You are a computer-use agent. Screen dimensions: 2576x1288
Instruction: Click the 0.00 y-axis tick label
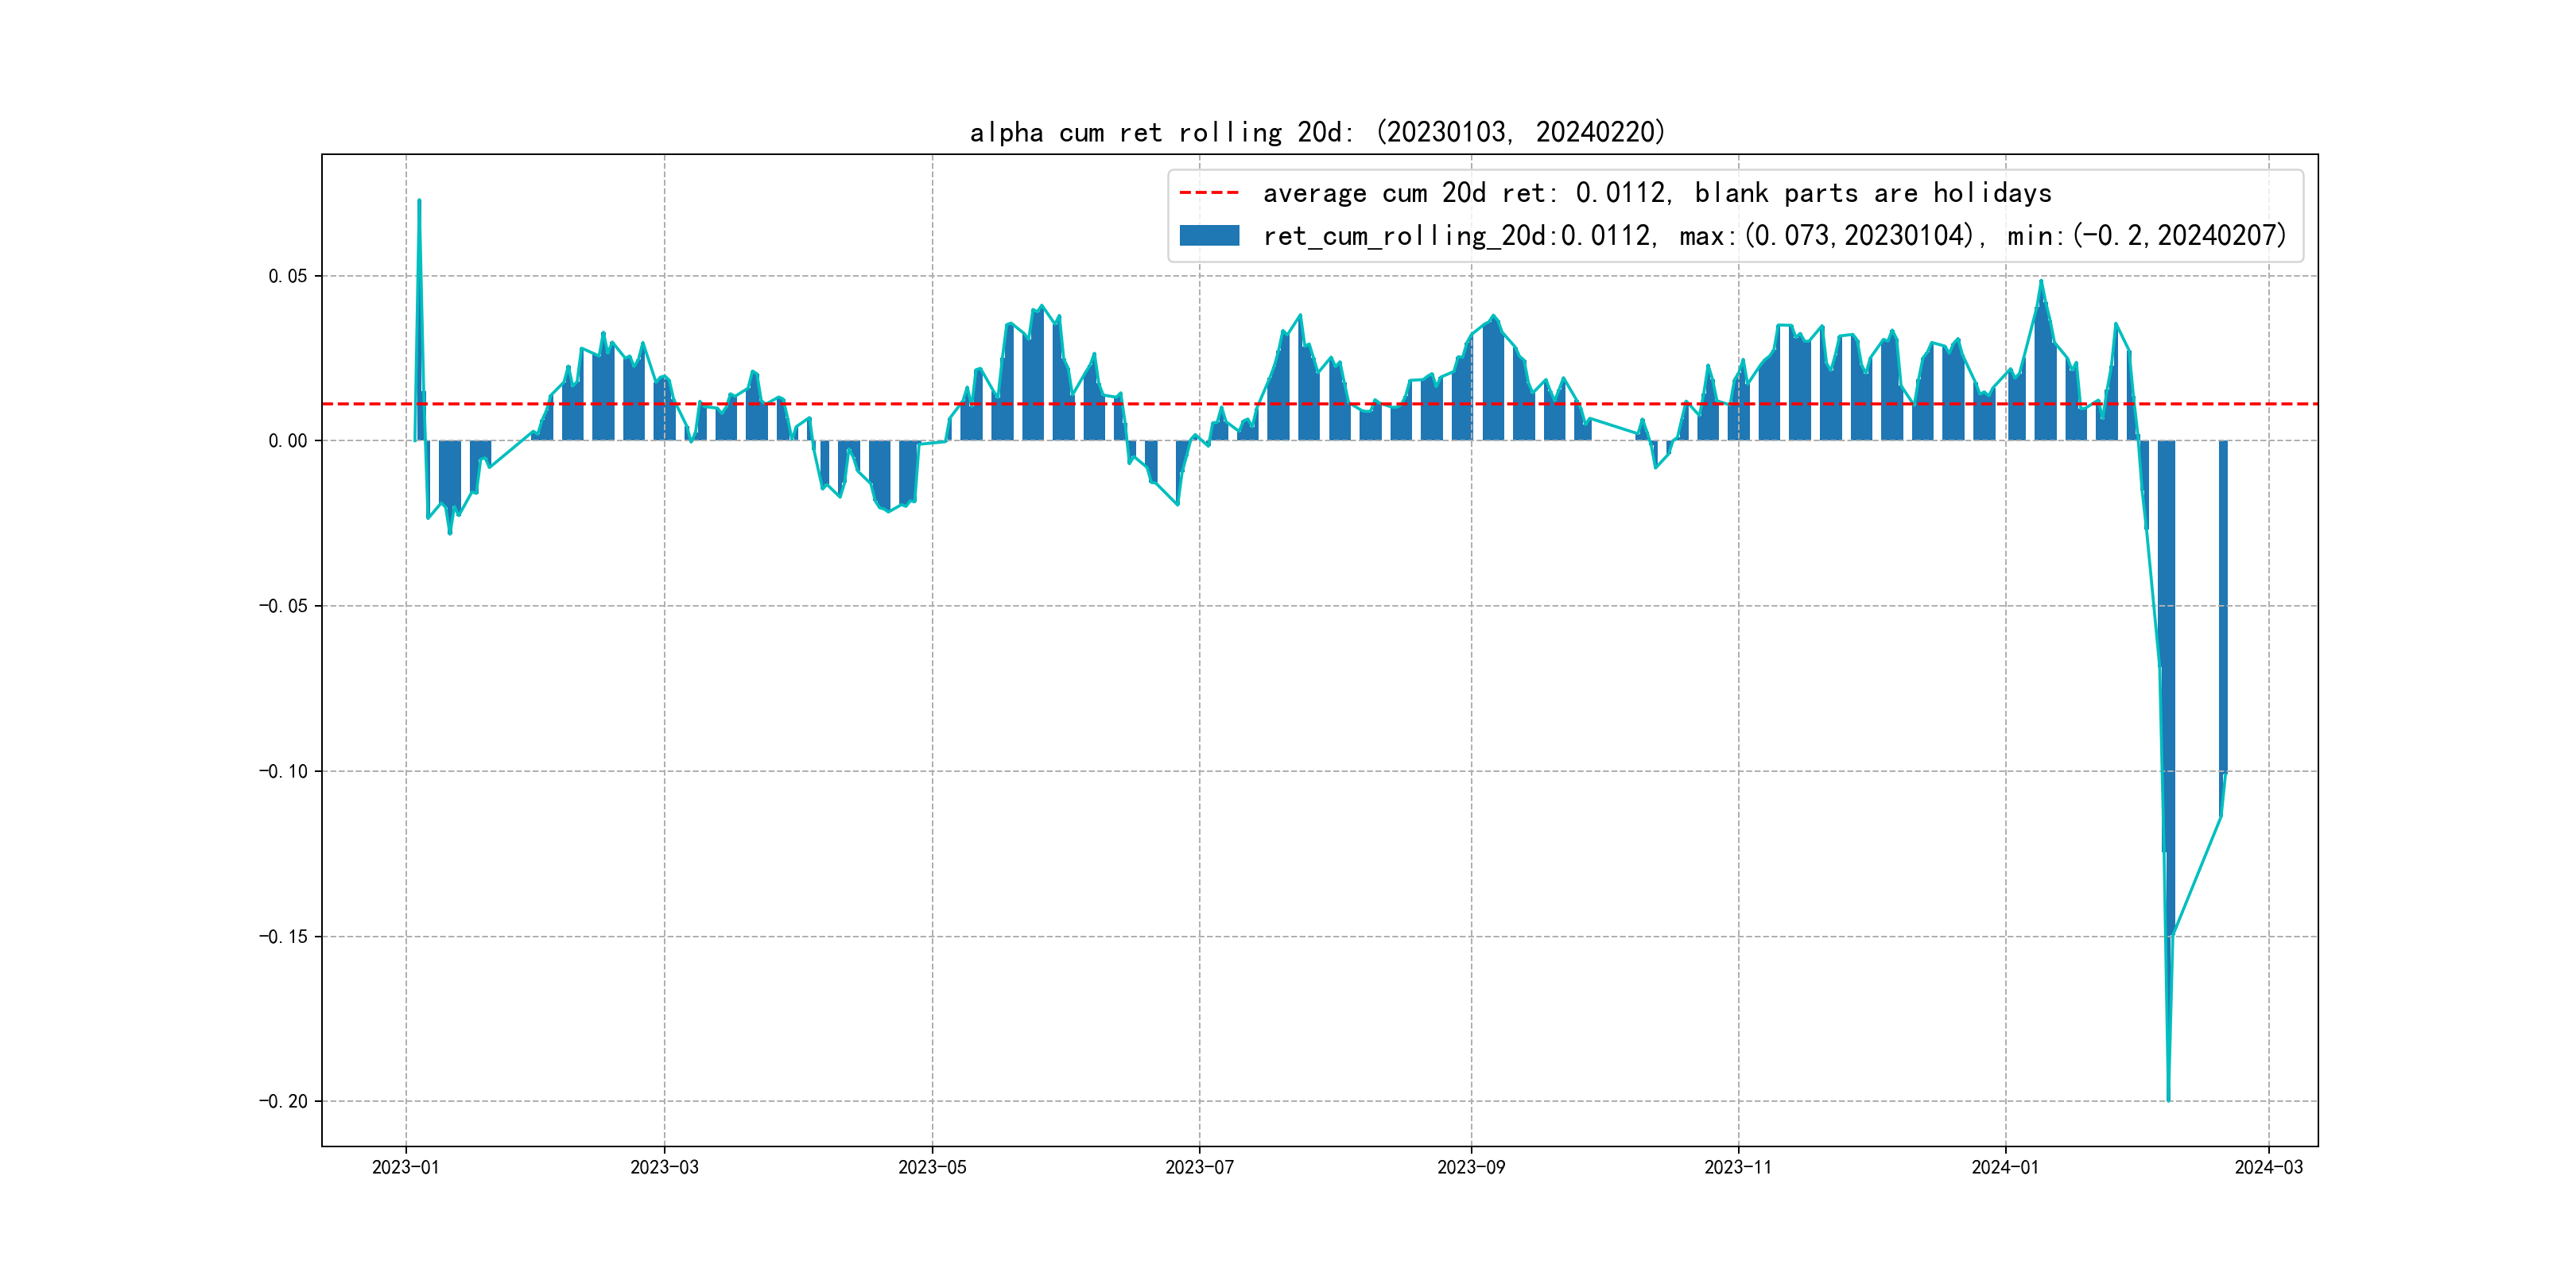(287, 441)
